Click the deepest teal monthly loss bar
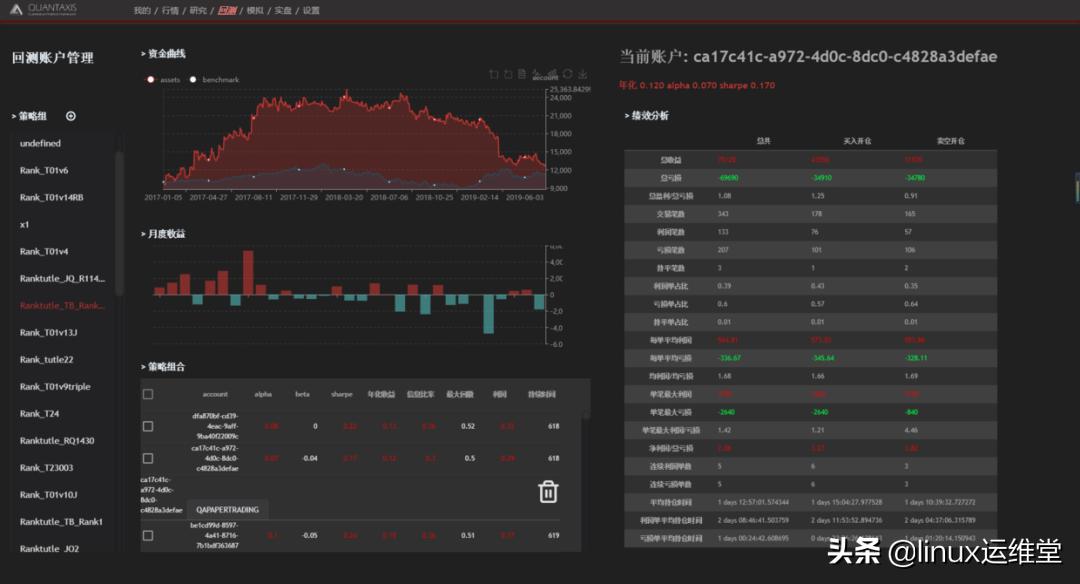This screenshot has width=1080, height=584. coord(488,314)
